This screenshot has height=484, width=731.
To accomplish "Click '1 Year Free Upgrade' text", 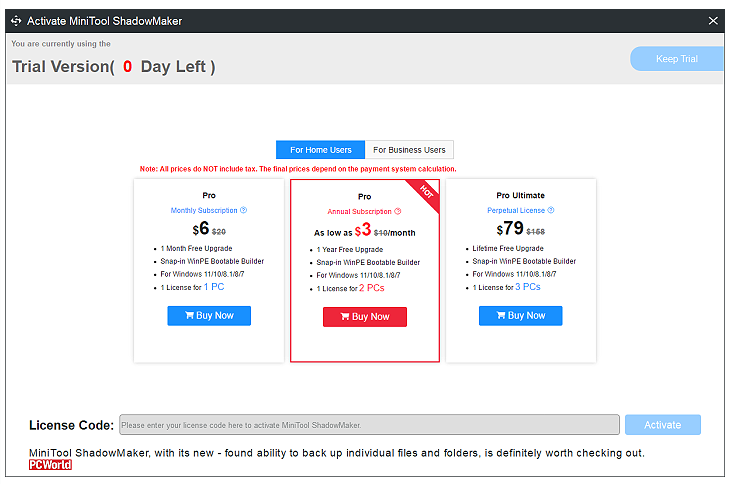I will pos(350,249).
